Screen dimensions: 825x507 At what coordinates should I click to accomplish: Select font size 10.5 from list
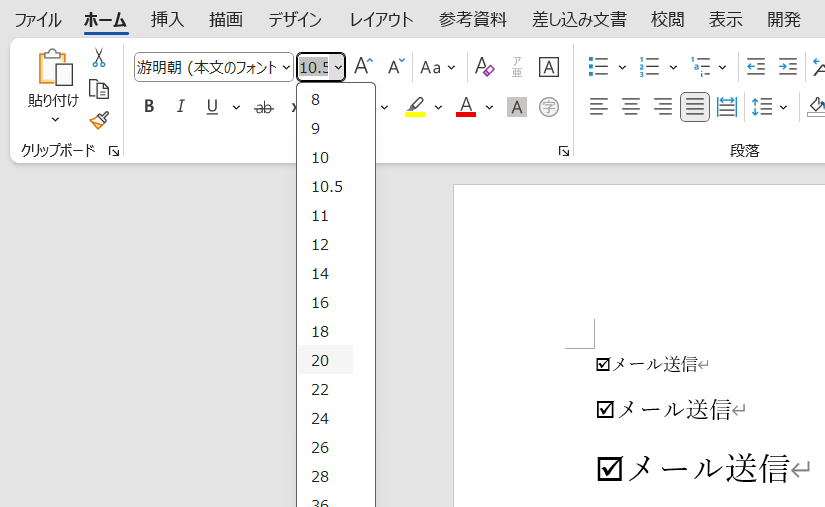pos(326,187)
